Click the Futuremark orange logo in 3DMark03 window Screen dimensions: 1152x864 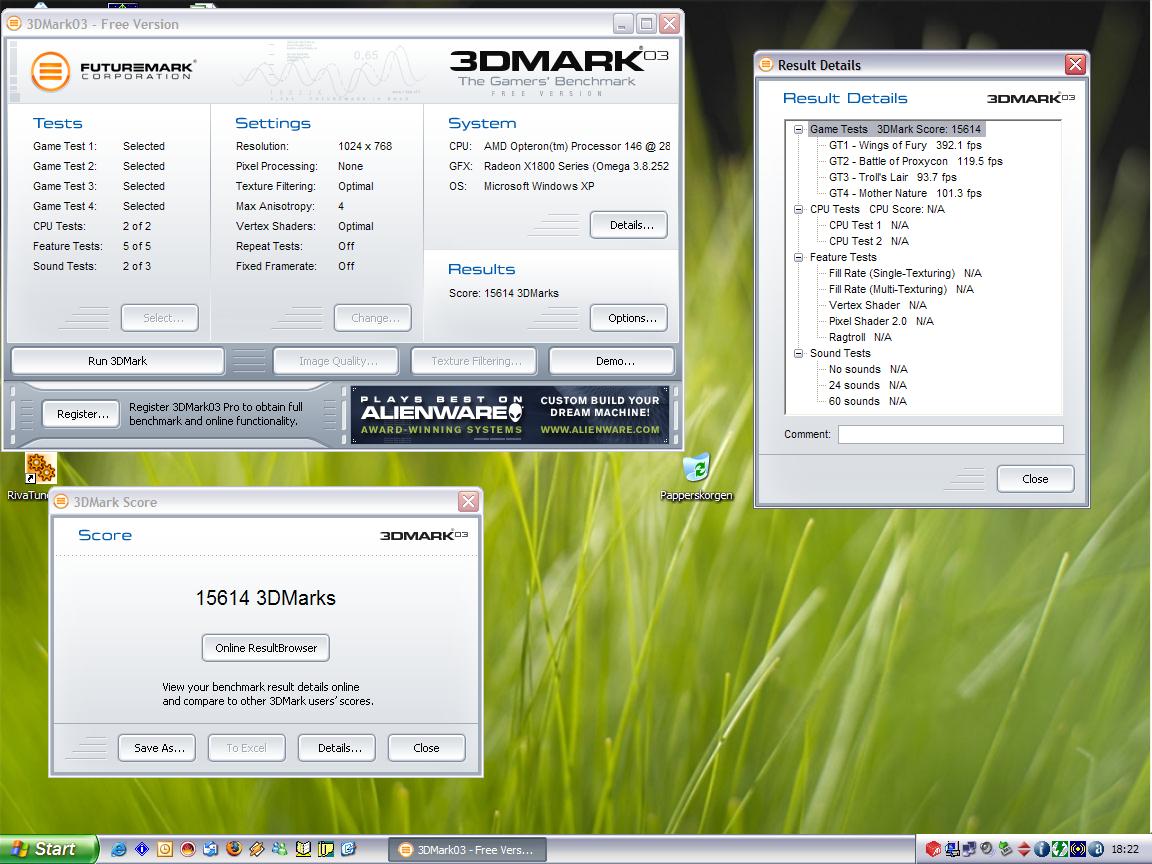tap(50, 71)
